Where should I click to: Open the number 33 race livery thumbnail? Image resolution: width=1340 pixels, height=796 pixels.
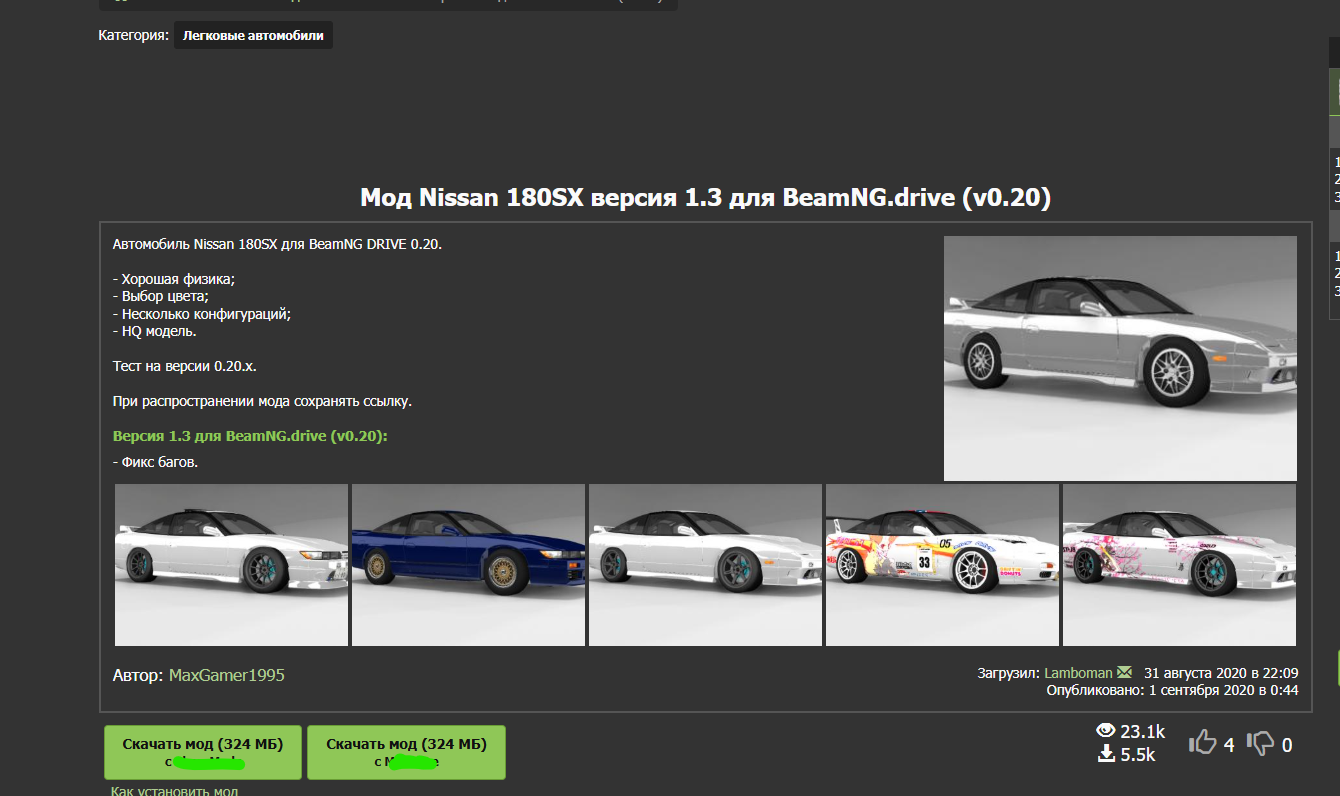tap(942, 565)
